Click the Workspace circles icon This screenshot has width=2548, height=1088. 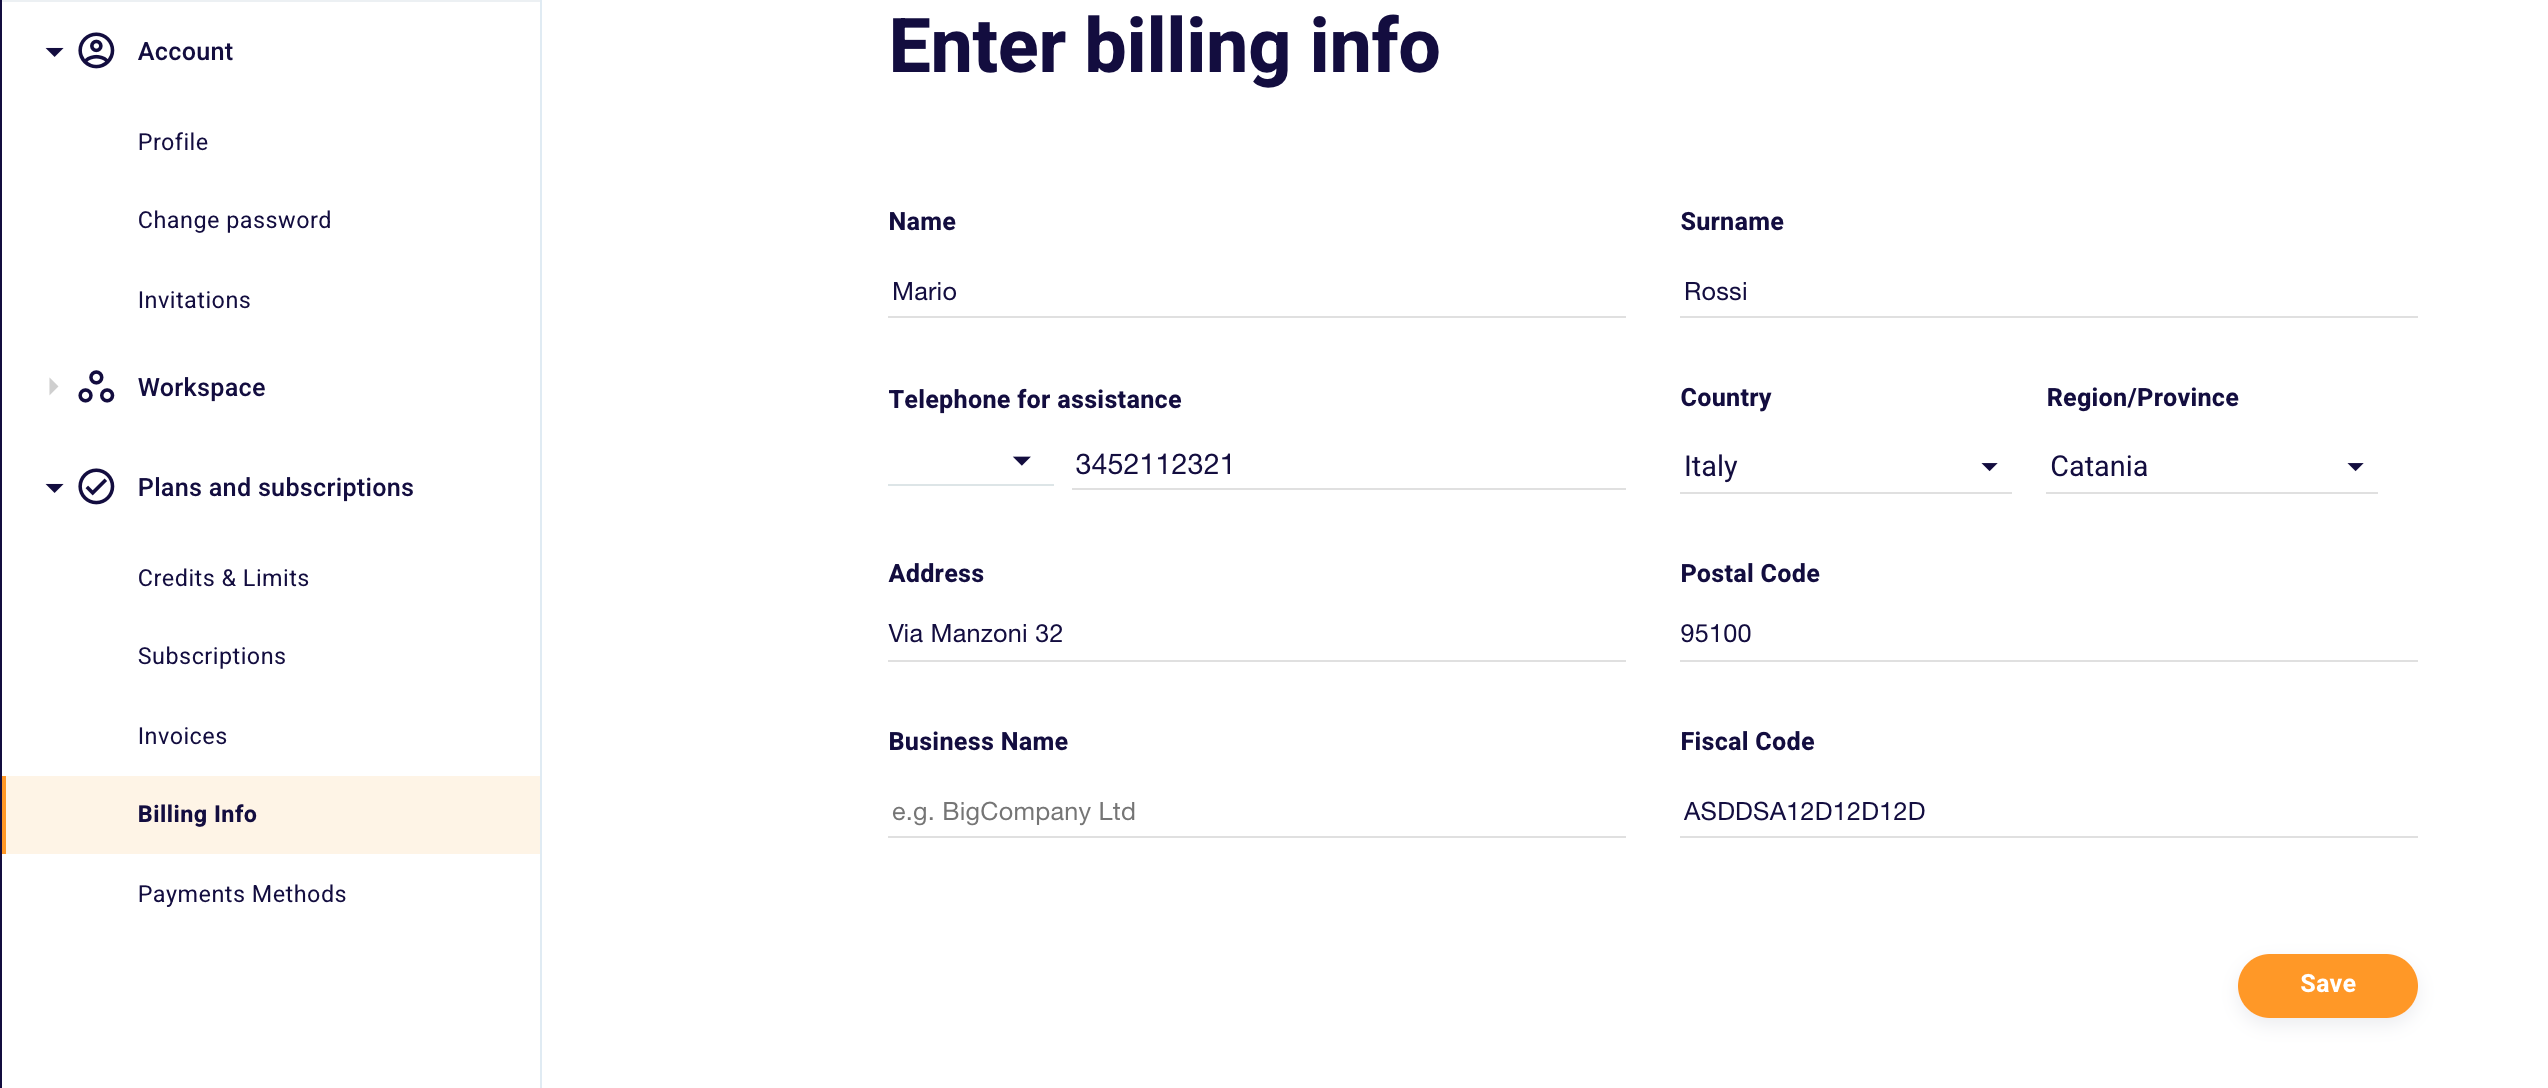96,387
